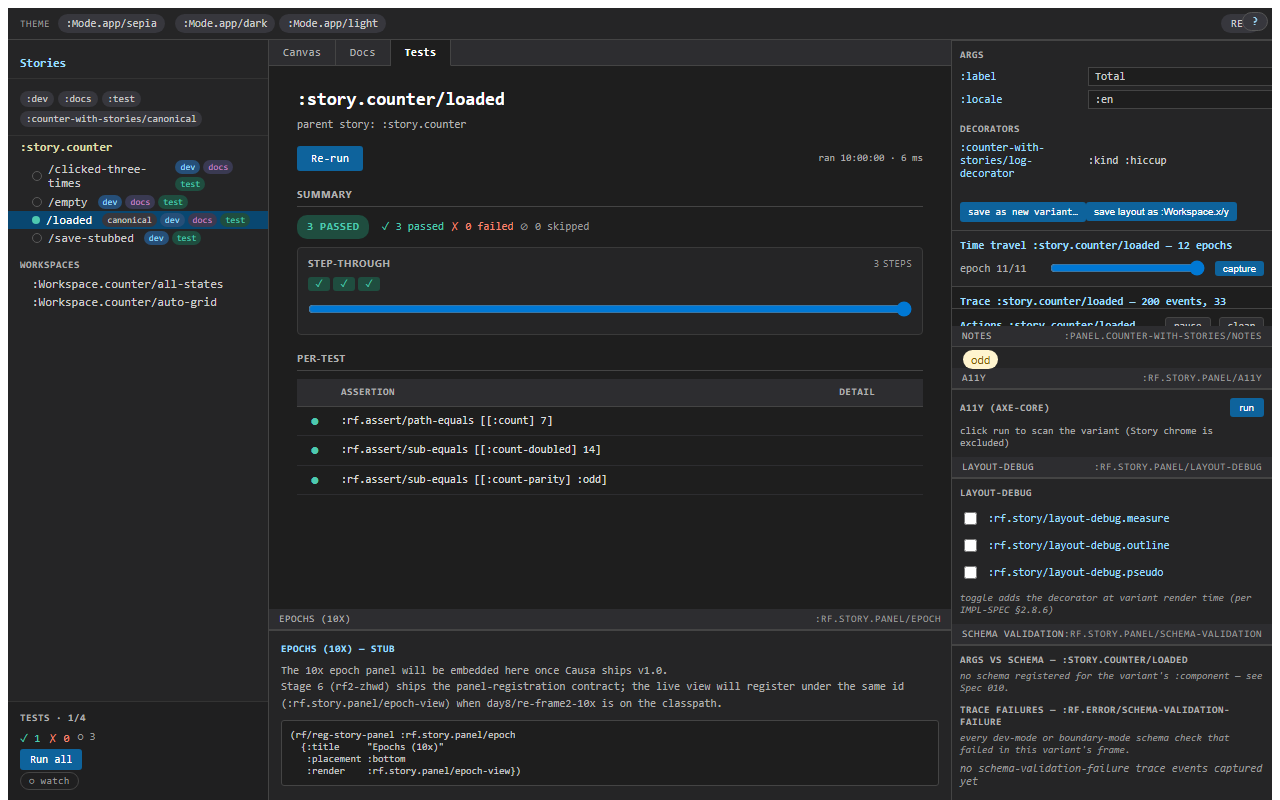Toggle the :test tag filter
The image size is (1280, 800).
pos(122,98)
